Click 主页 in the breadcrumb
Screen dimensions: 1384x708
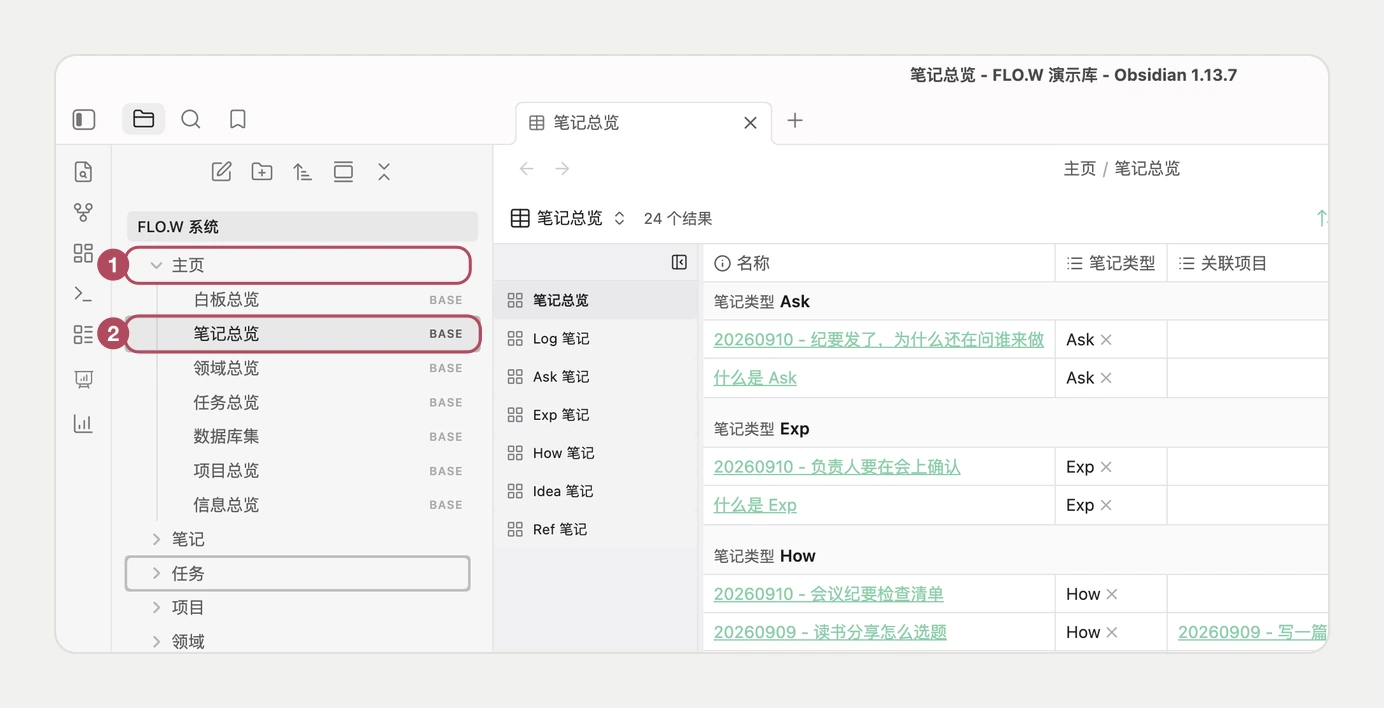click(x=1080, y=169)
